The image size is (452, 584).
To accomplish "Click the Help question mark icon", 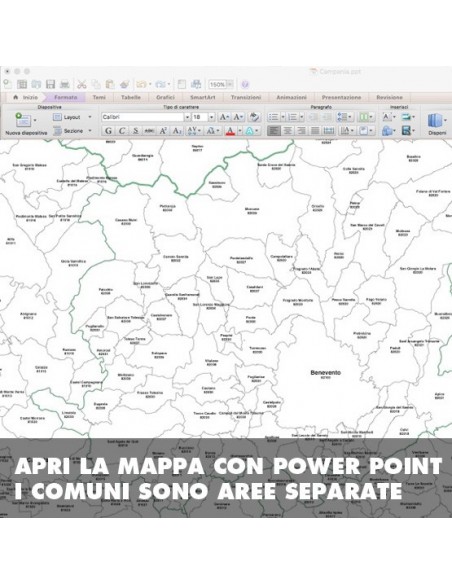I will click(x=245, y=85).
